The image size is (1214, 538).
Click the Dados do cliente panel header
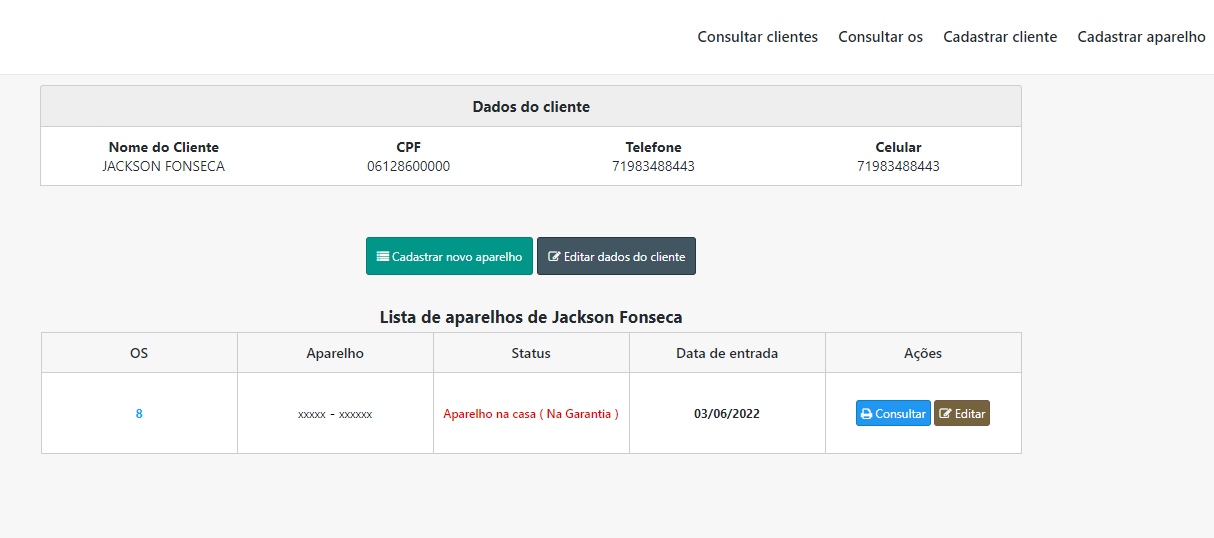(531, 107)
